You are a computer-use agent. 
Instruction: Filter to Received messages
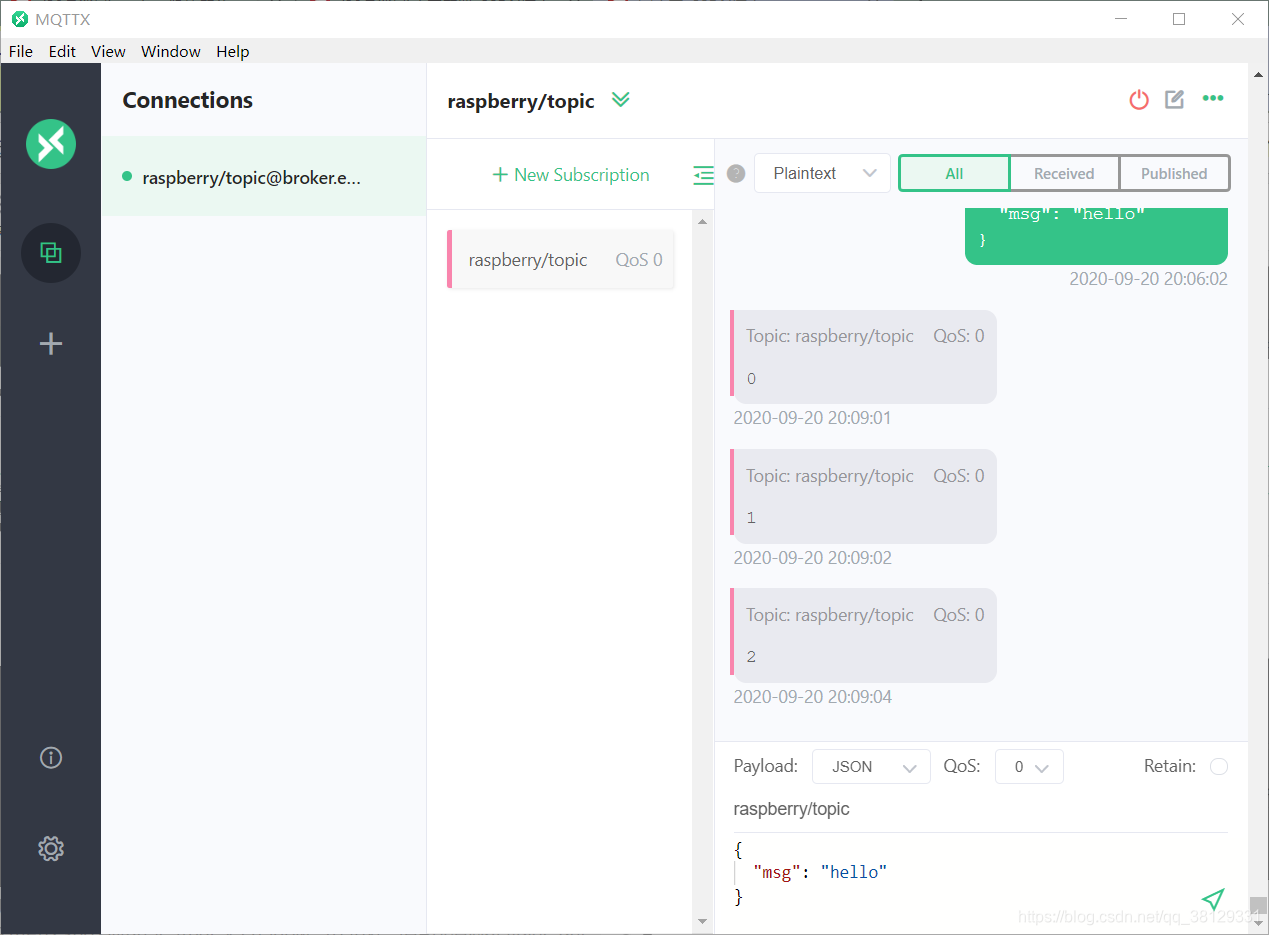click(1064, 173)
